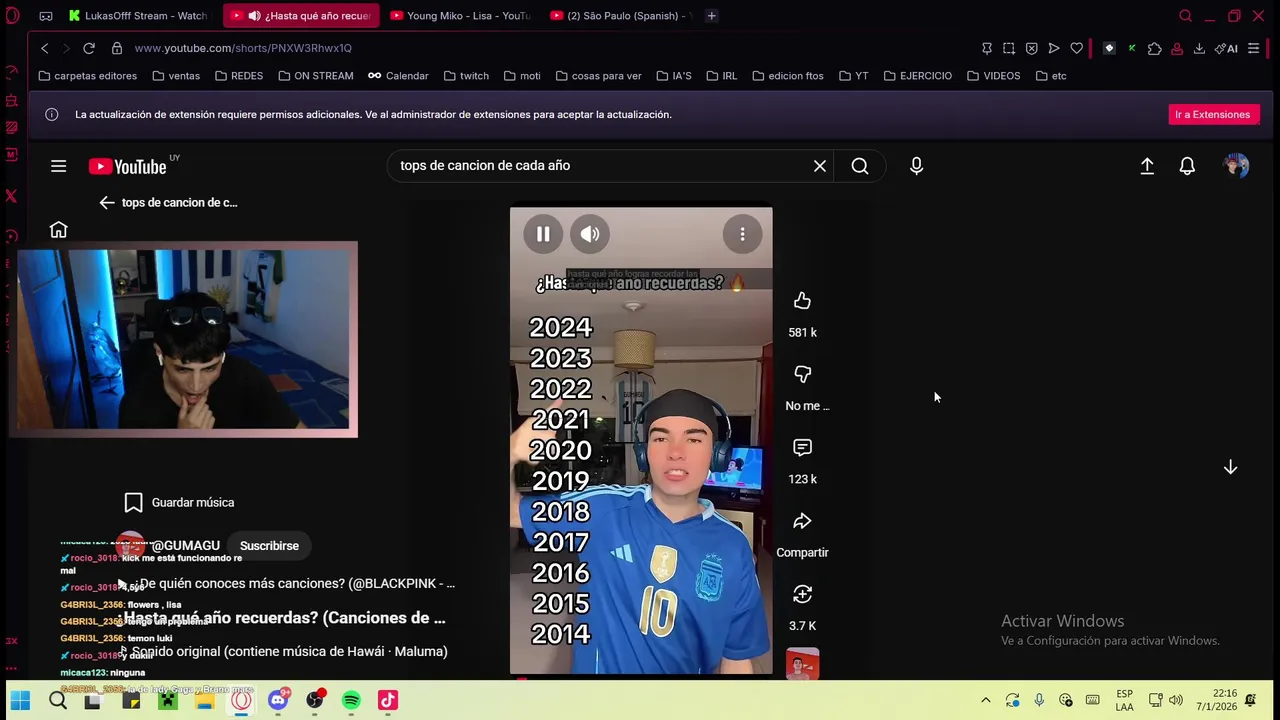Open the Windows Start button
This screenshot has height=720, width=1280.
click(x=20, y=701)
